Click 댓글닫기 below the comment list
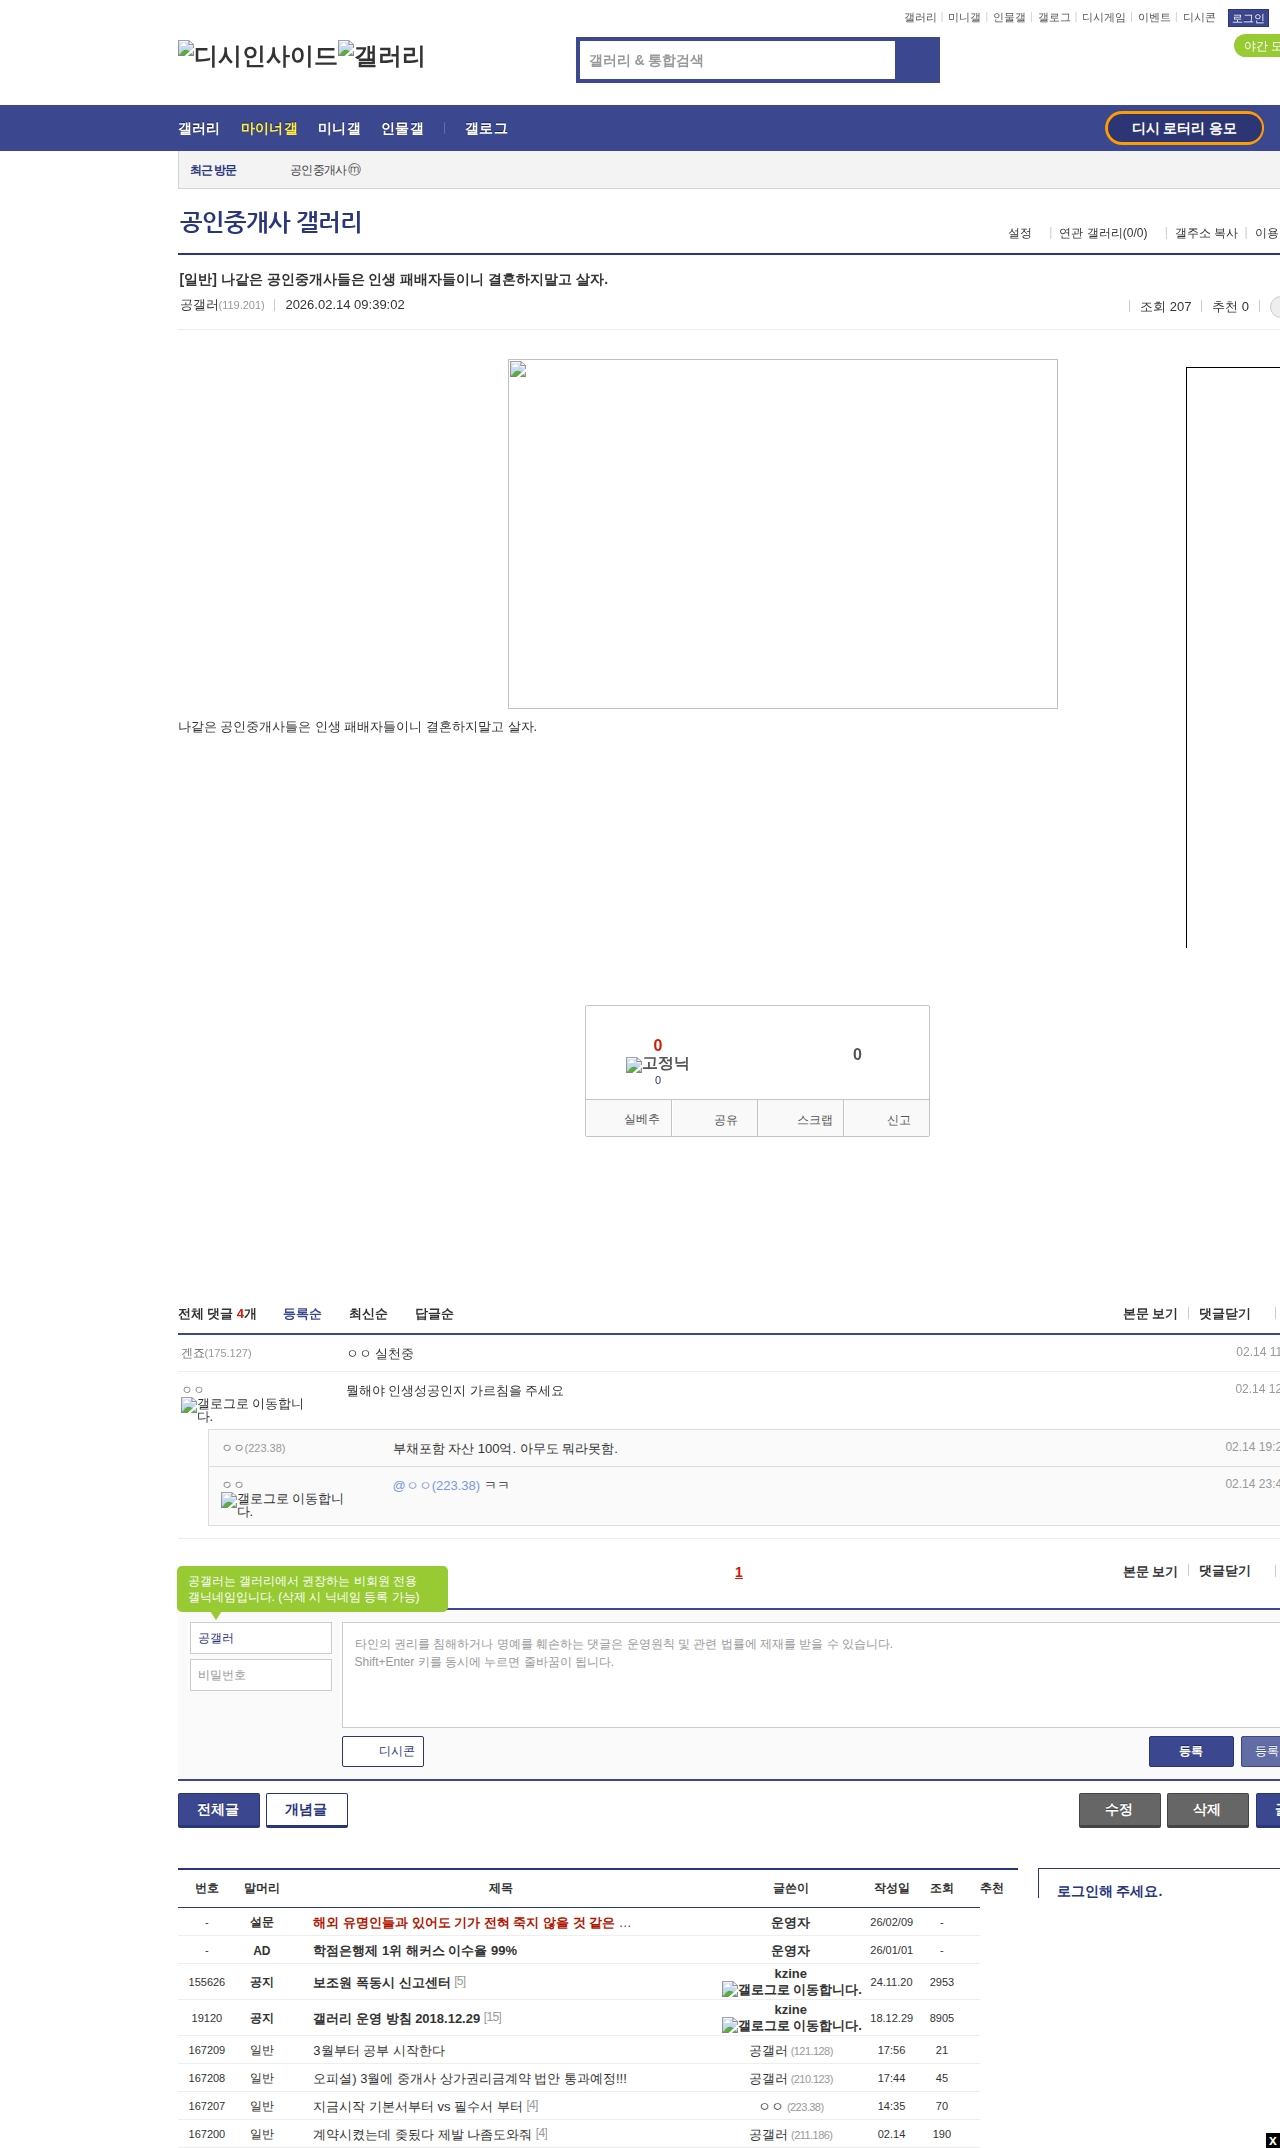Screen dimensions: 1280x2148 click(x=1225, y=1572)
